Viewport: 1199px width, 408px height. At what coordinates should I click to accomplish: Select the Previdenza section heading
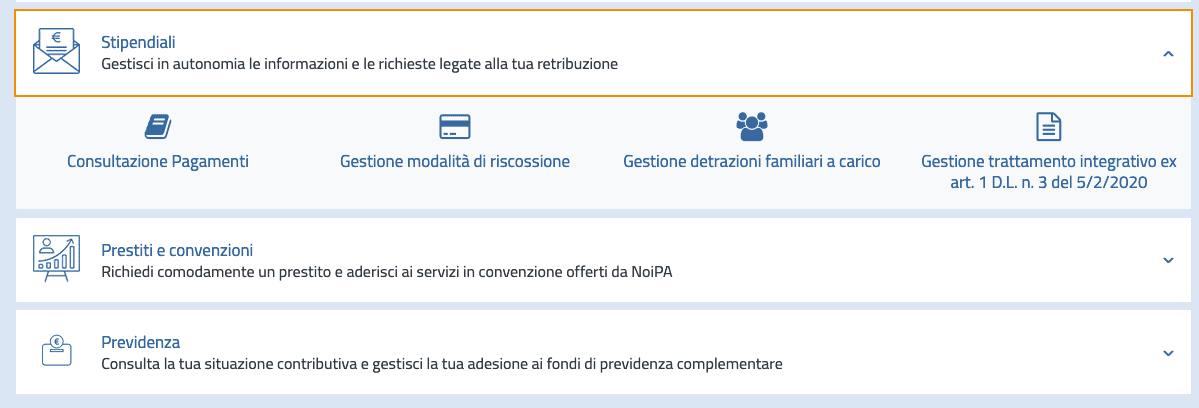pyautogui.click(x=140, y=341)
